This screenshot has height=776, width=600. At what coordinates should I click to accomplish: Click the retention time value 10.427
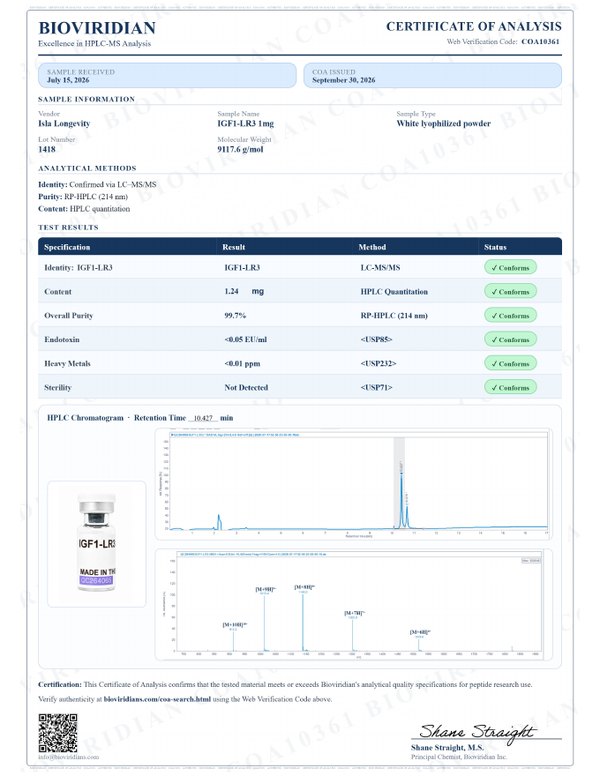[203, 418]
